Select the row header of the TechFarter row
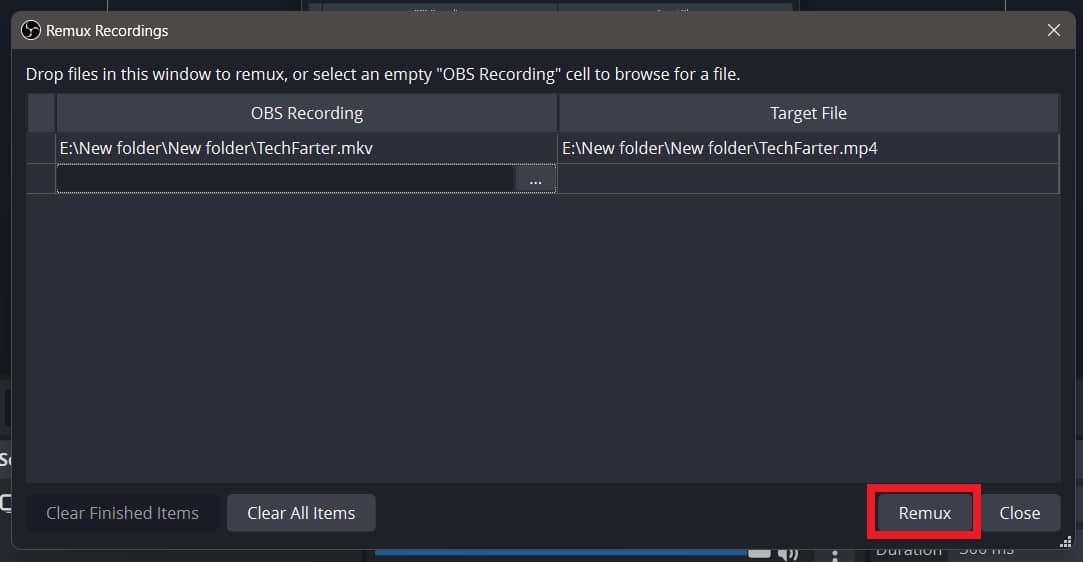1083x562 pixels. [x=41, y=148]
